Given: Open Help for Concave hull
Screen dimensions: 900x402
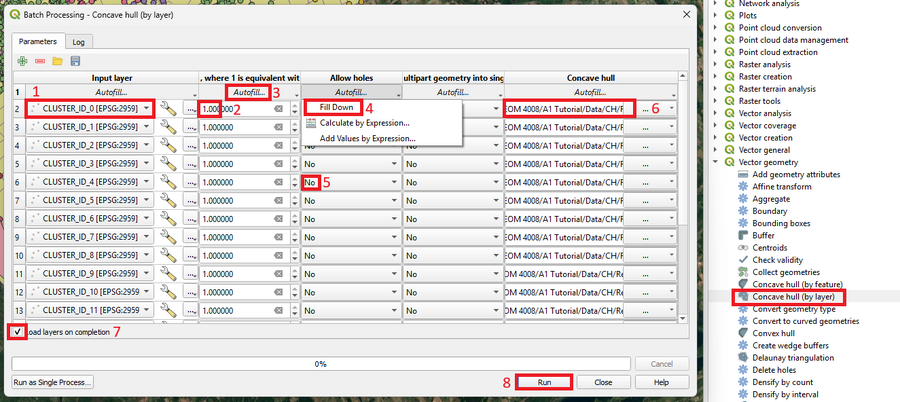Looking at the screenshot, I should (x=662, y=382).
